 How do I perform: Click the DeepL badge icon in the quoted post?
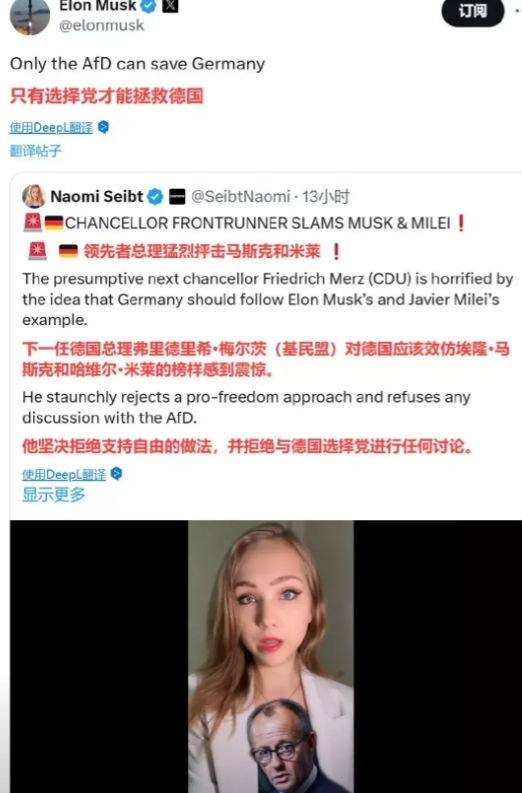tap(116, 474)
